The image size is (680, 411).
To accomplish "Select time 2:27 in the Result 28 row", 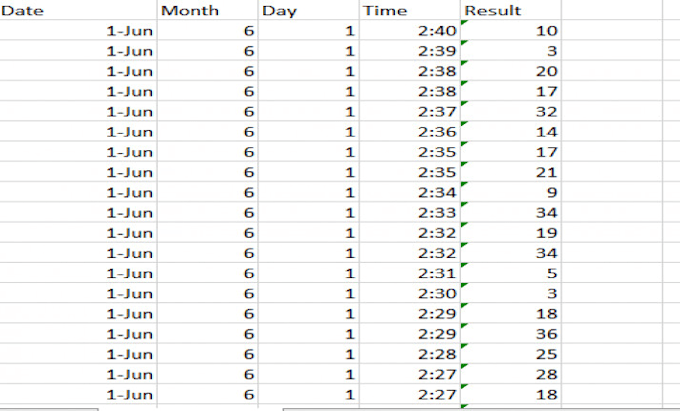I will tap(409, 374).
